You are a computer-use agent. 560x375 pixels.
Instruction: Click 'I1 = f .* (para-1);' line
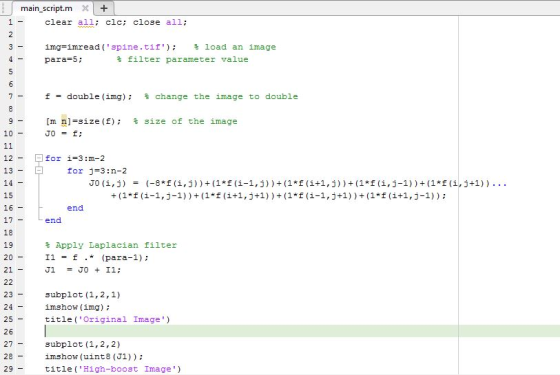coord(96,258)
